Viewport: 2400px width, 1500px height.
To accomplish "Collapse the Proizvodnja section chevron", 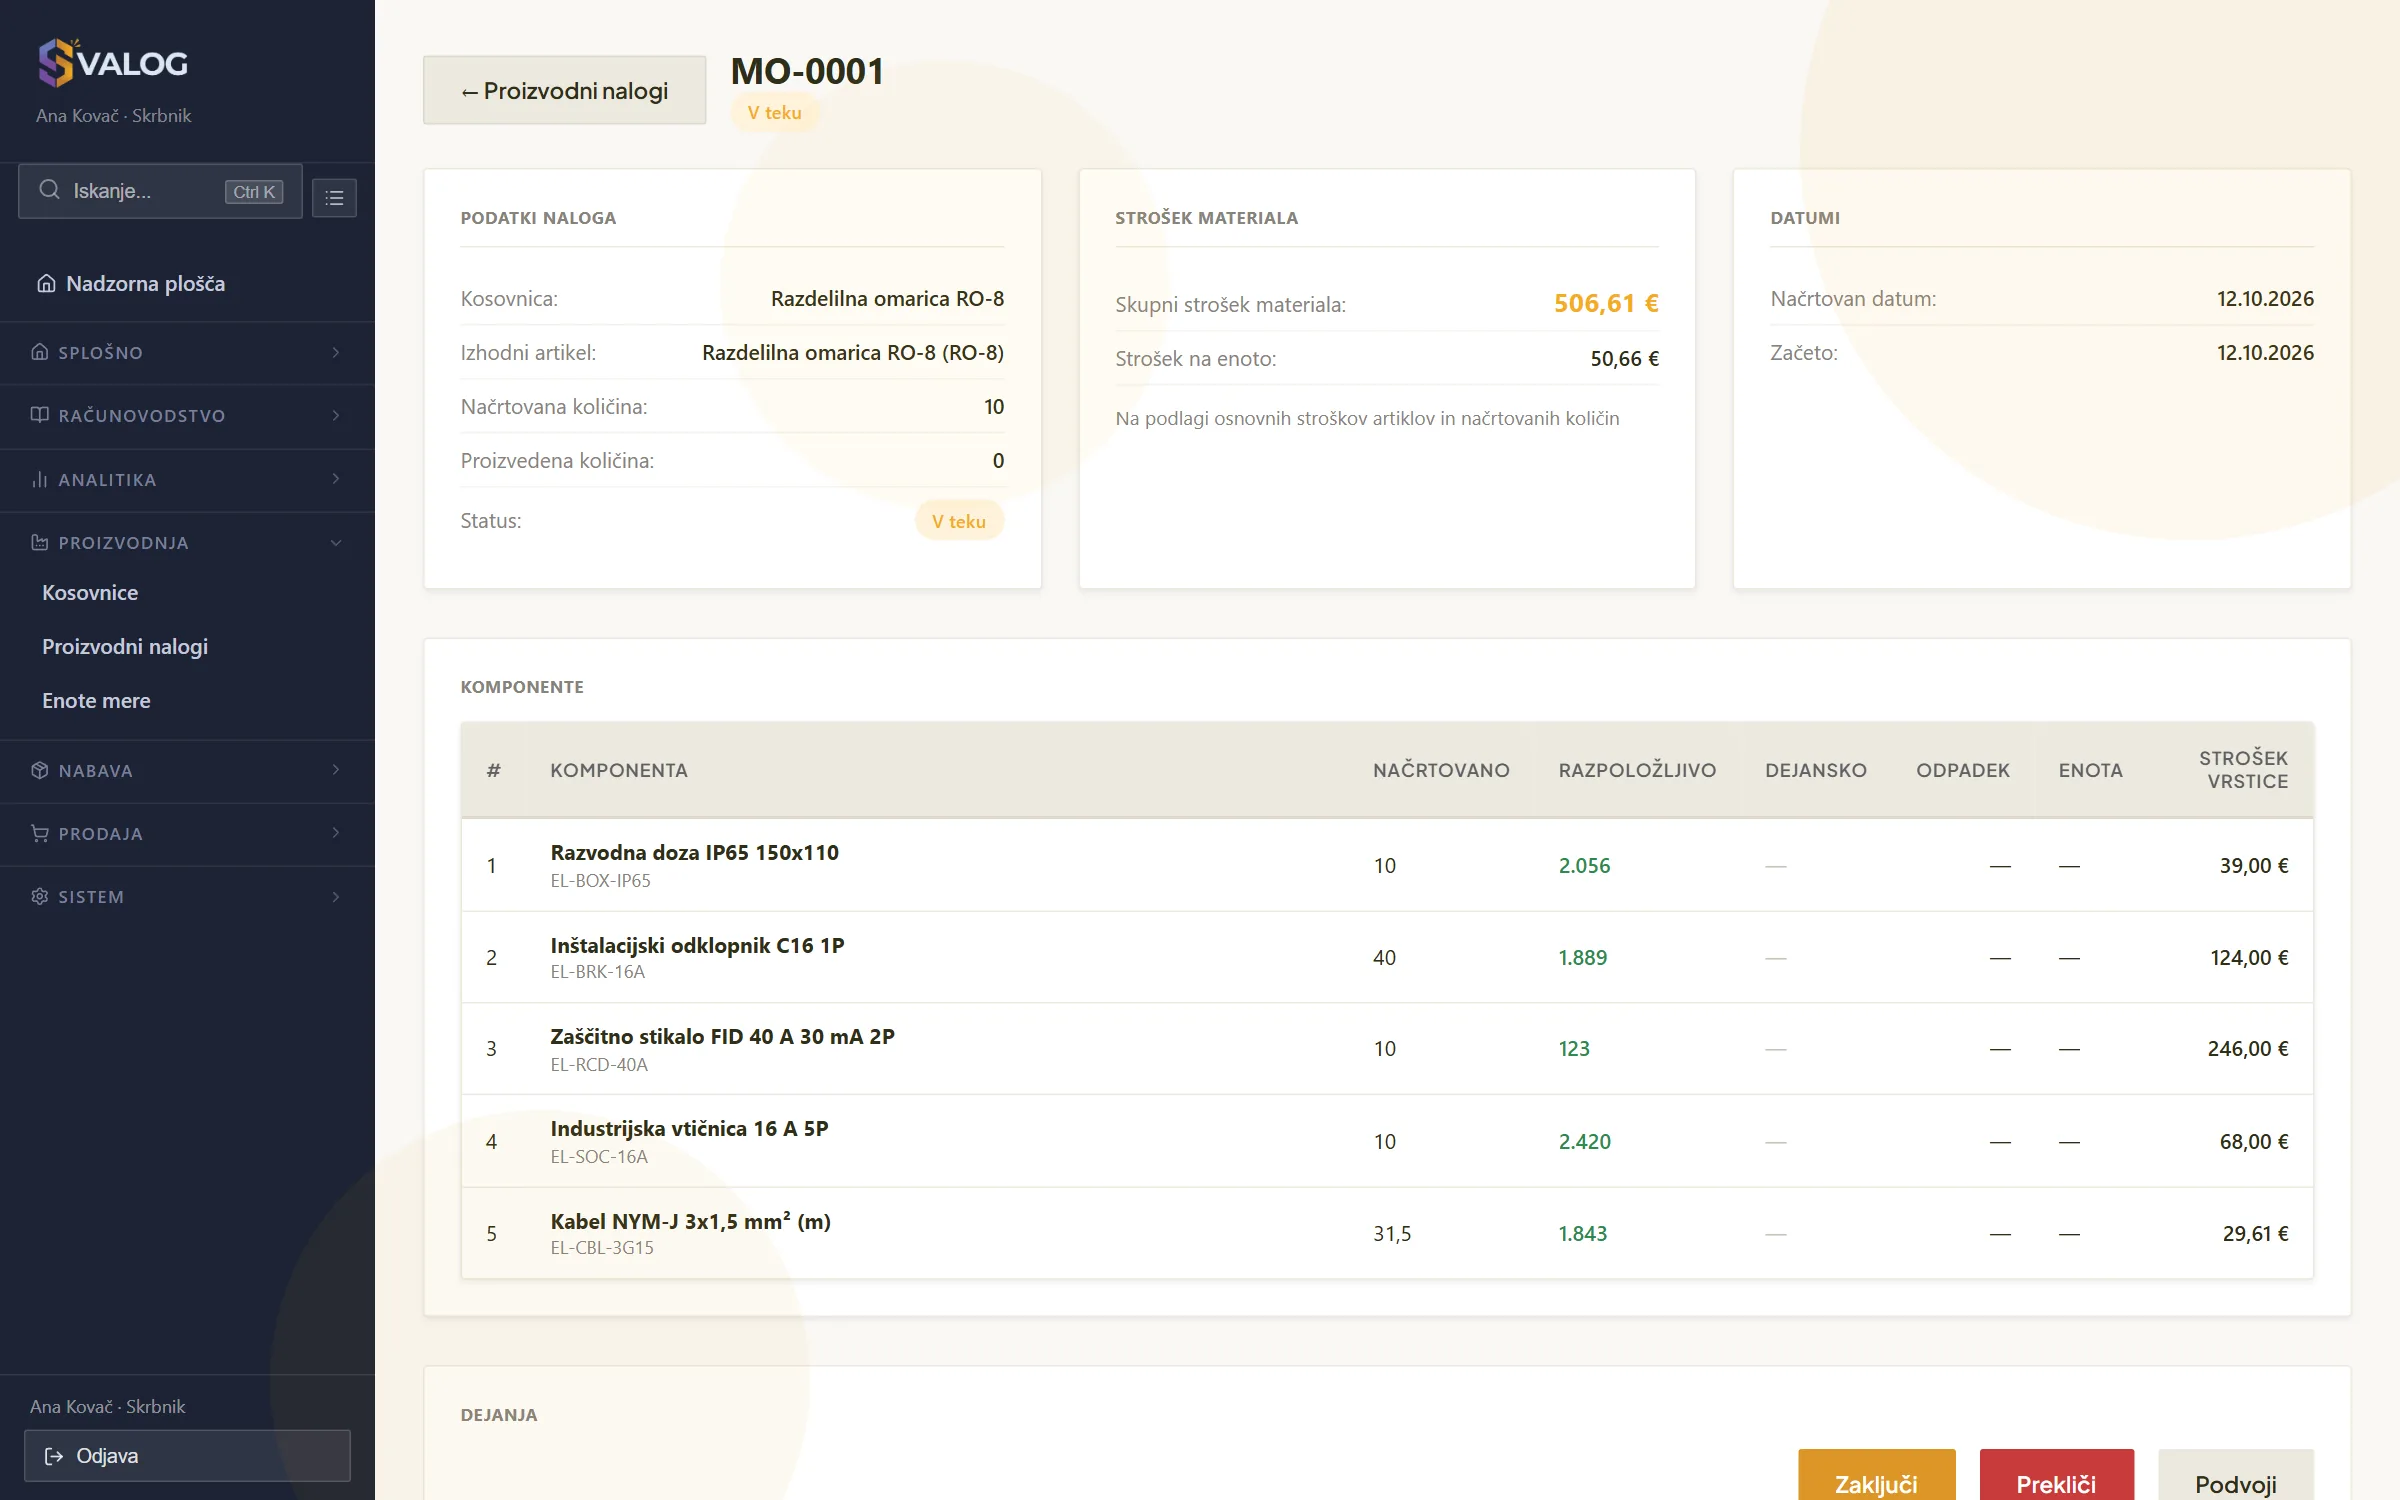I will tap(336, 542).
